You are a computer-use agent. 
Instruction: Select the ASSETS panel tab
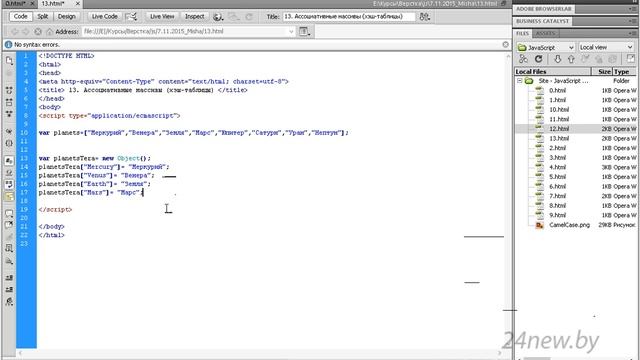point(545,33)
